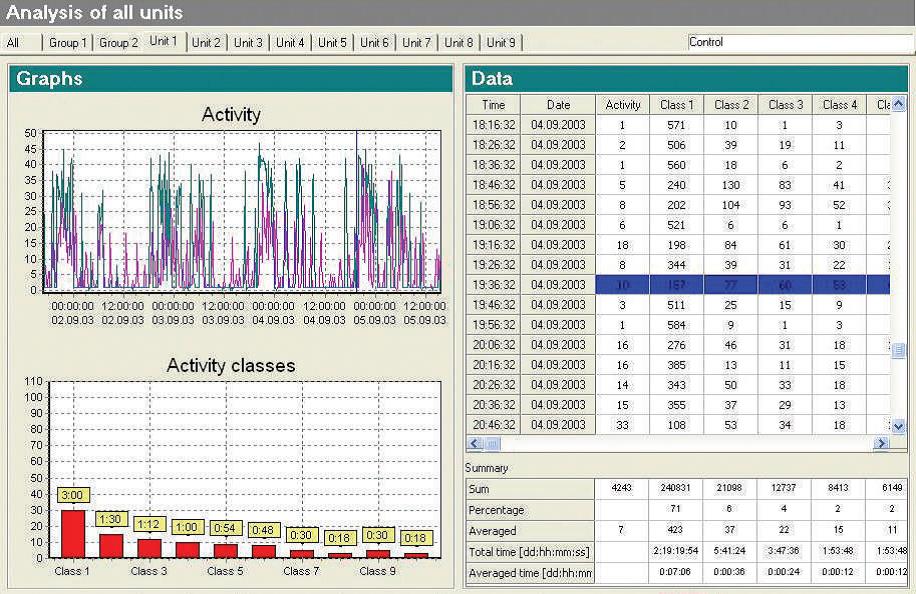Image resolution: width=916 pixels, height=594 pixels.
Task: View the Unit 8 tab
Action: point(459,43)
